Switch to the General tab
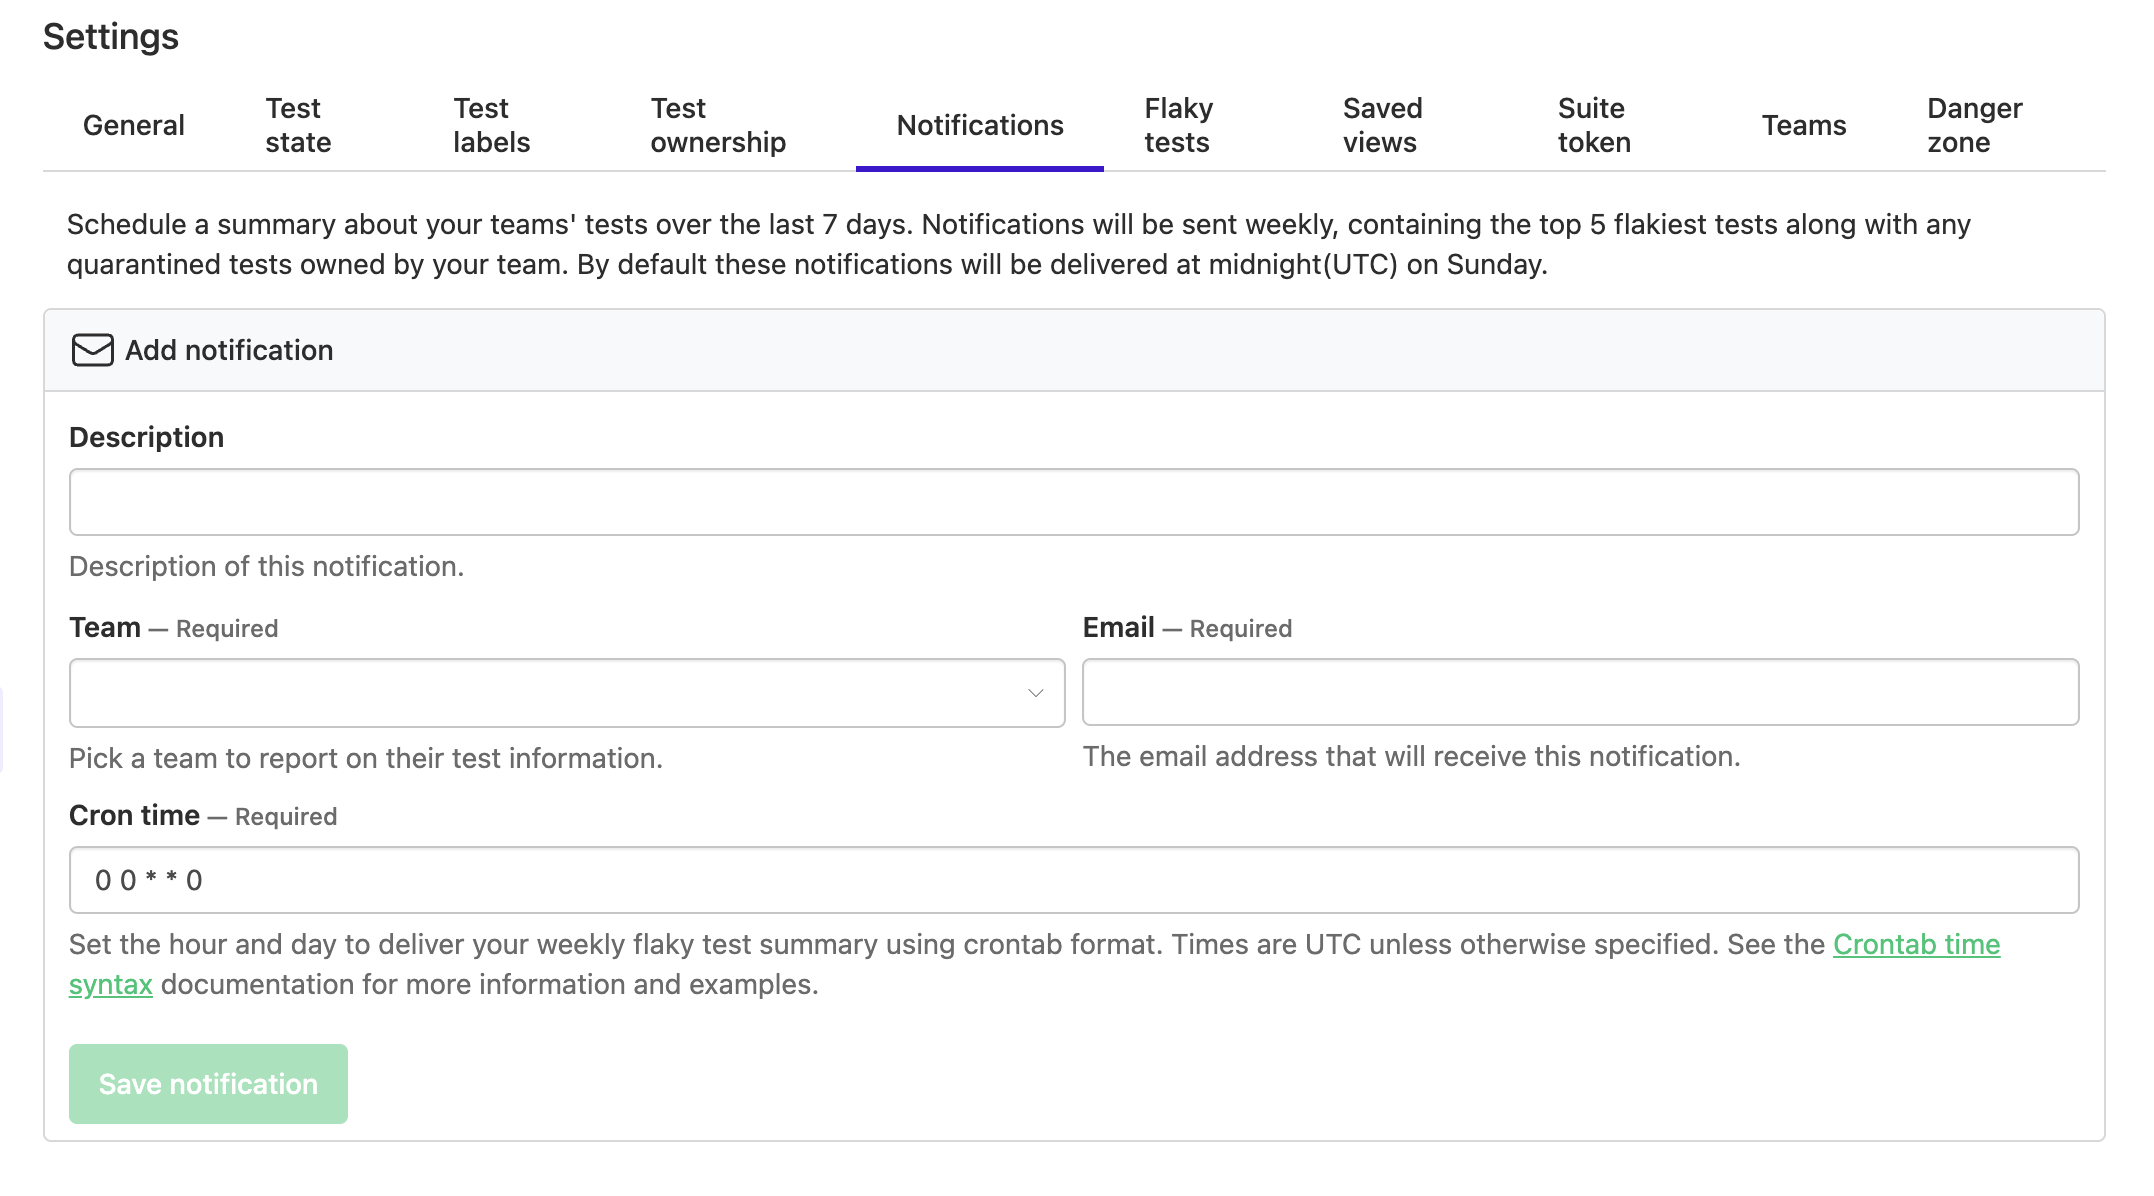Screen dimensions: 2154x1196 pos(134,126)
